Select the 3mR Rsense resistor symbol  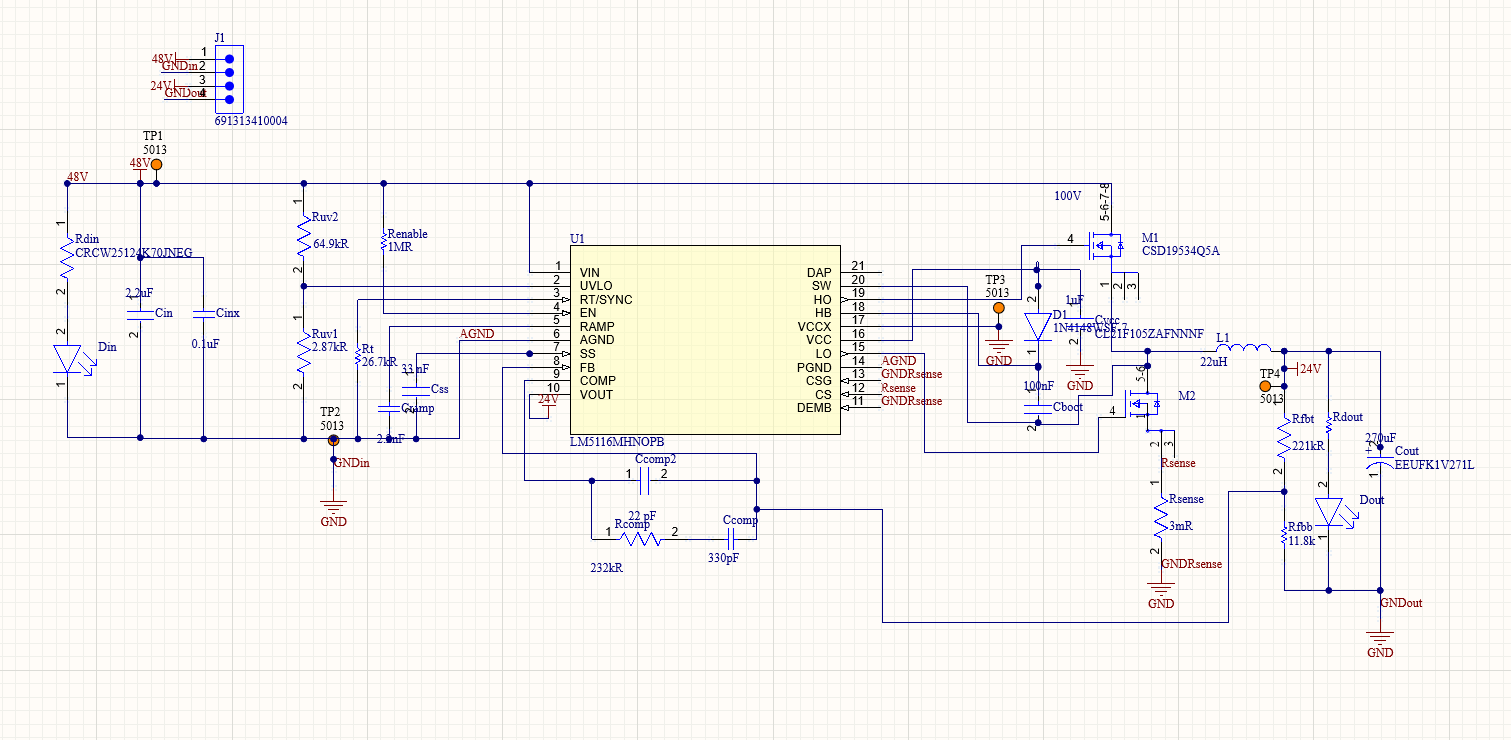(1161, 519)
